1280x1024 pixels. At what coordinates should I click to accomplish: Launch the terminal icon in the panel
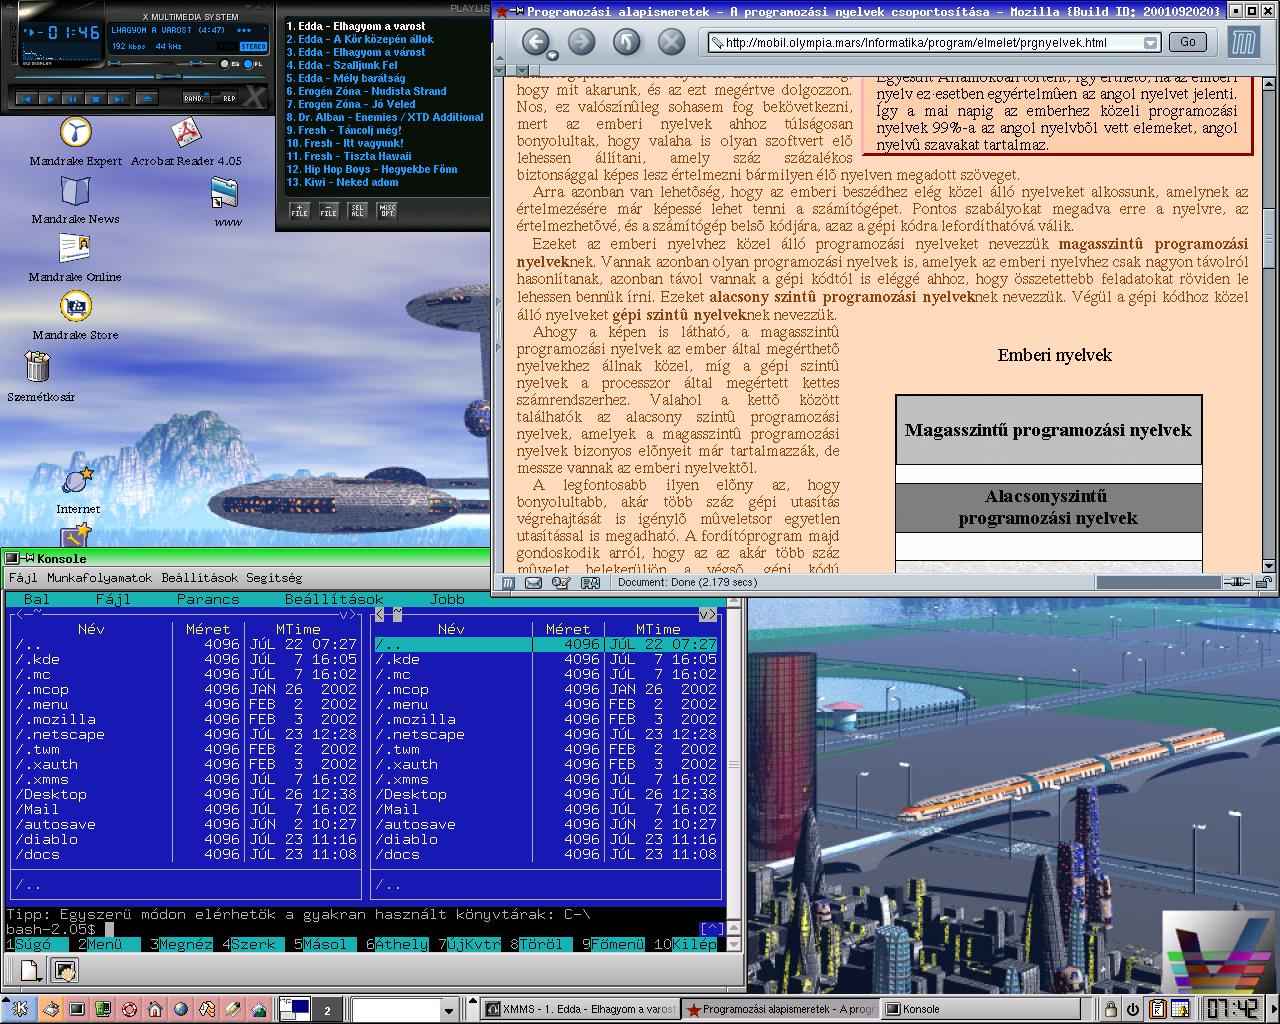[x=76, y=1009]
